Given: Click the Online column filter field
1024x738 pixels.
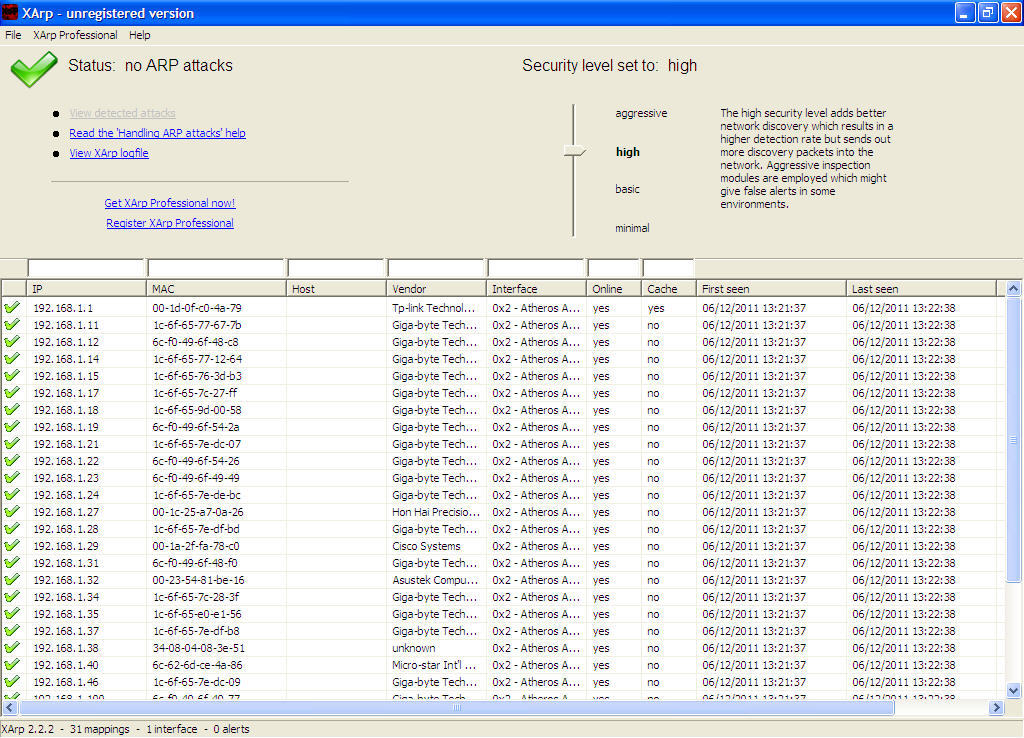Looking at the screenshot, I should coord(613,268).
